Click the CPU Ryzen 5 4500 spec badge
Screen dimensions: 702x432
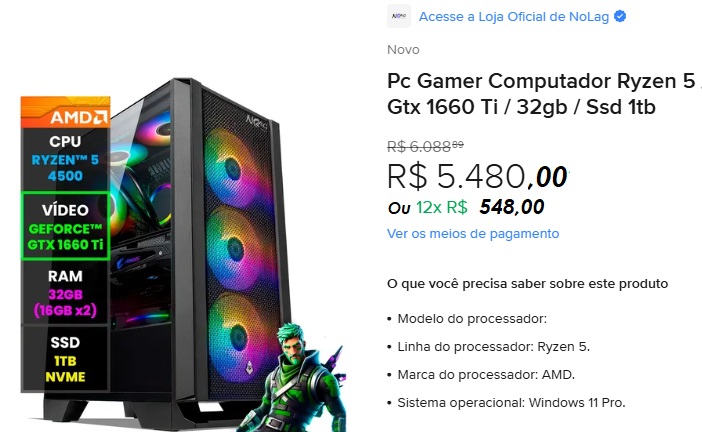[65, 159]
